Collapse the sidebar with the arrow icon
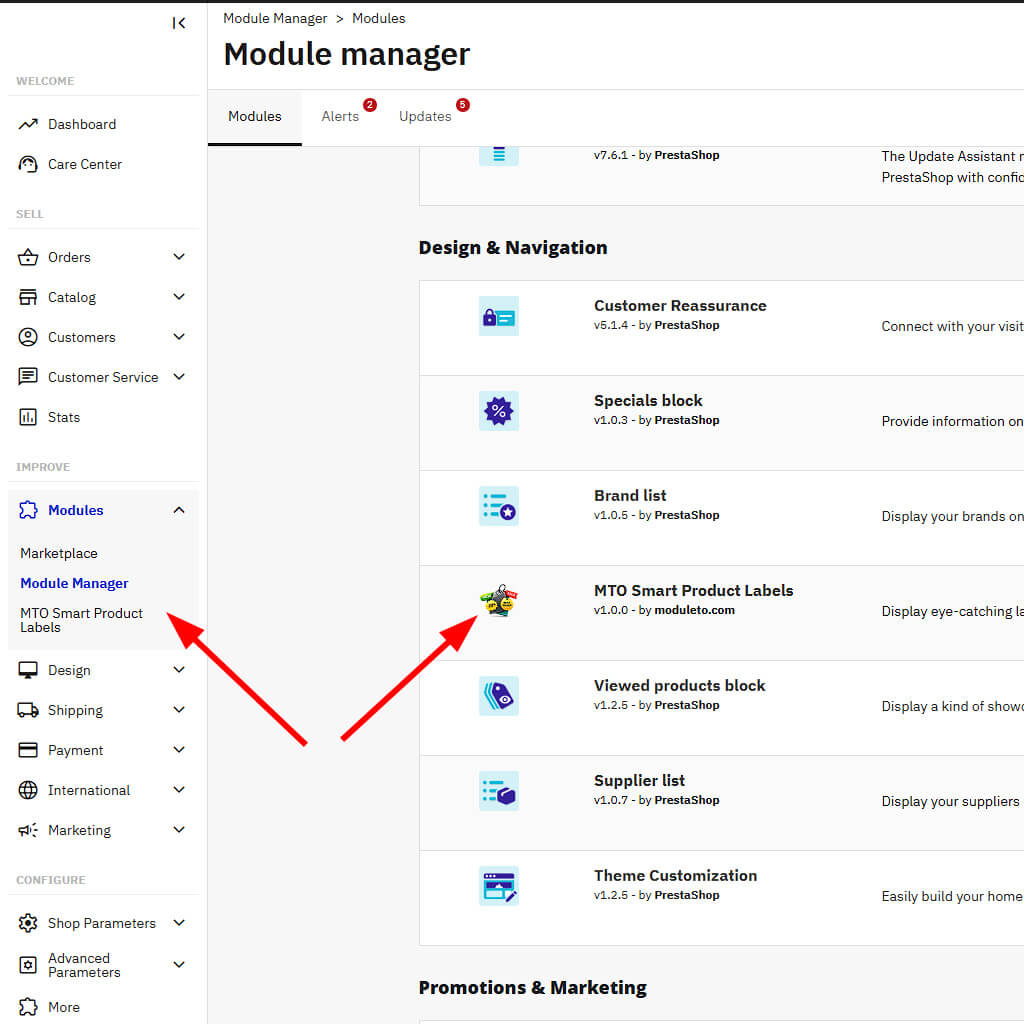 [179, 23]
